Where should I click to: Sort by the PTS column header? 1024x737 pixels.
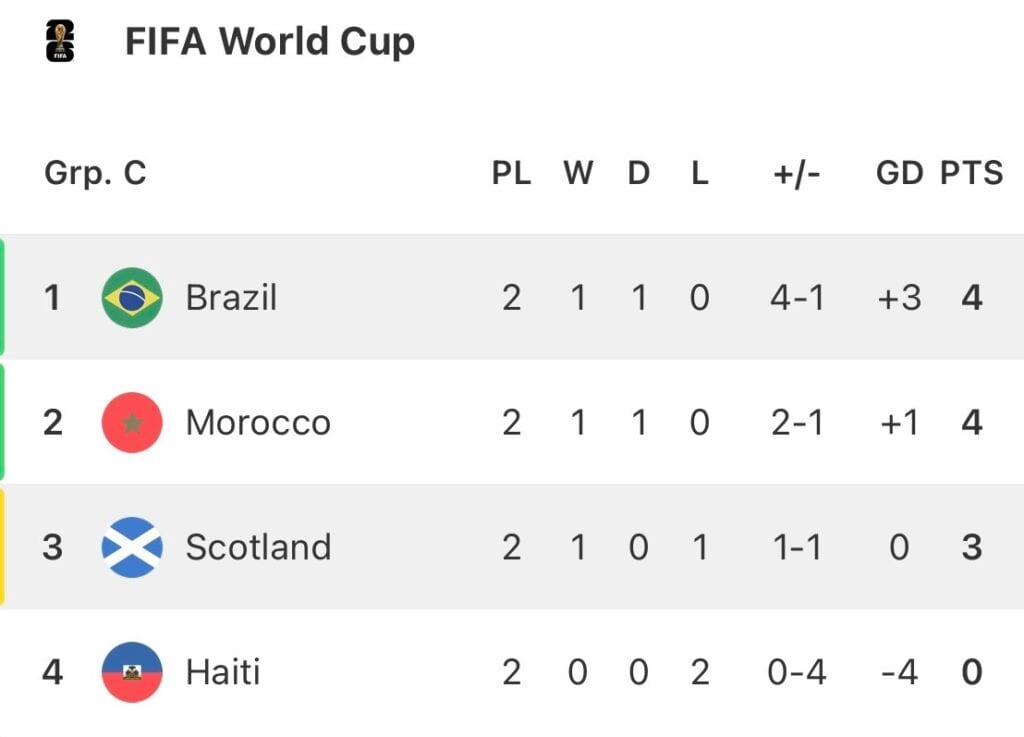[971, 174]
